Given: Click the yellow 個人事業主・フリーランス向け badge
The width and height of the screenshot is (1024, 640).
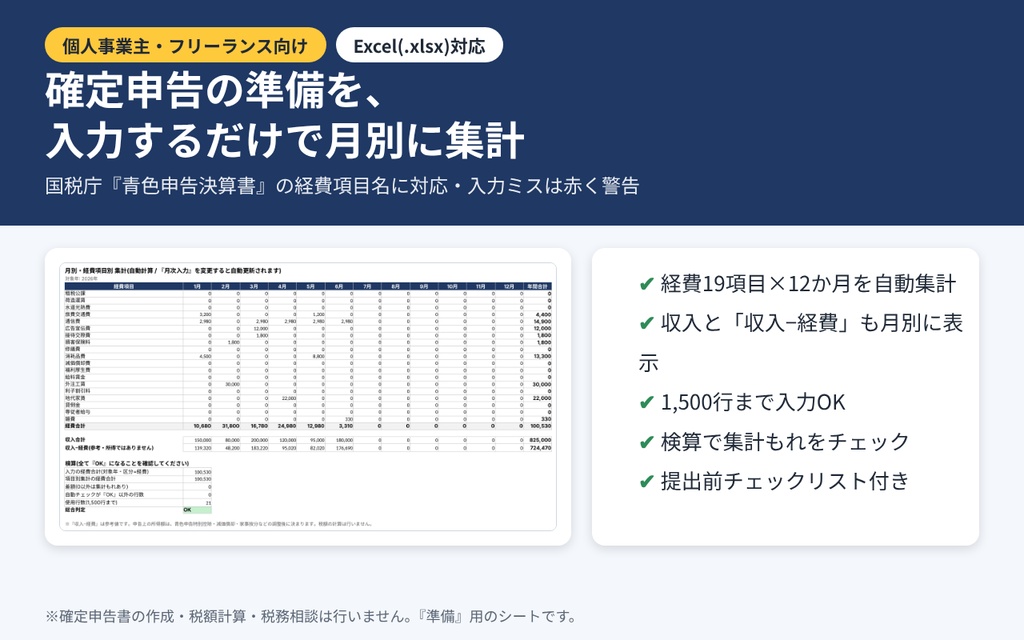Looking at the screenshot, I should pos(185,46).
